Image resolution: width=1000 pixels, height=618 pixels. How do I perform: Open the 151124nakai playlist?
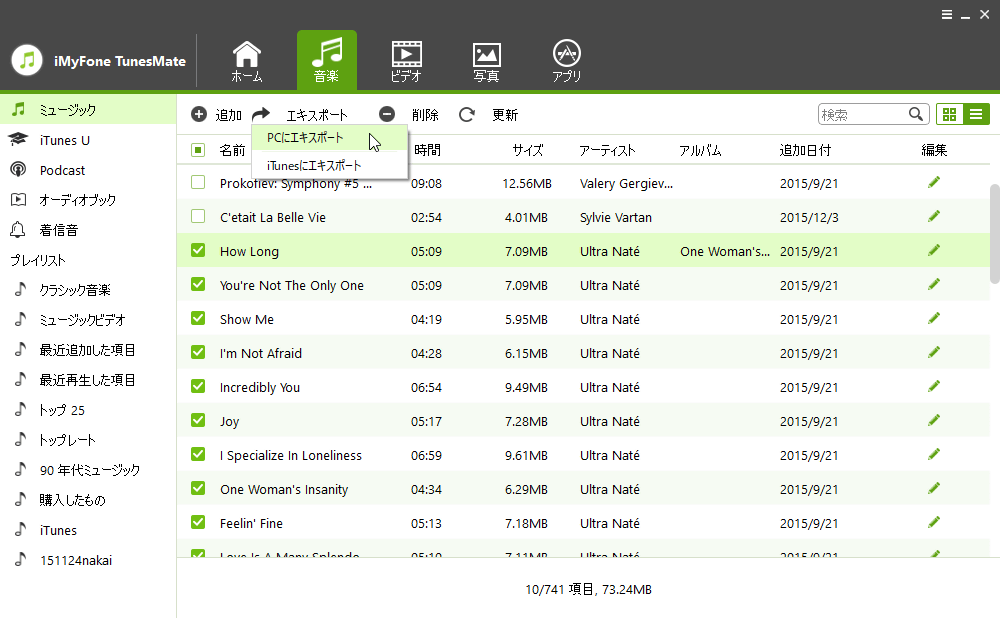pyautogui.click(x=88, y=560)
